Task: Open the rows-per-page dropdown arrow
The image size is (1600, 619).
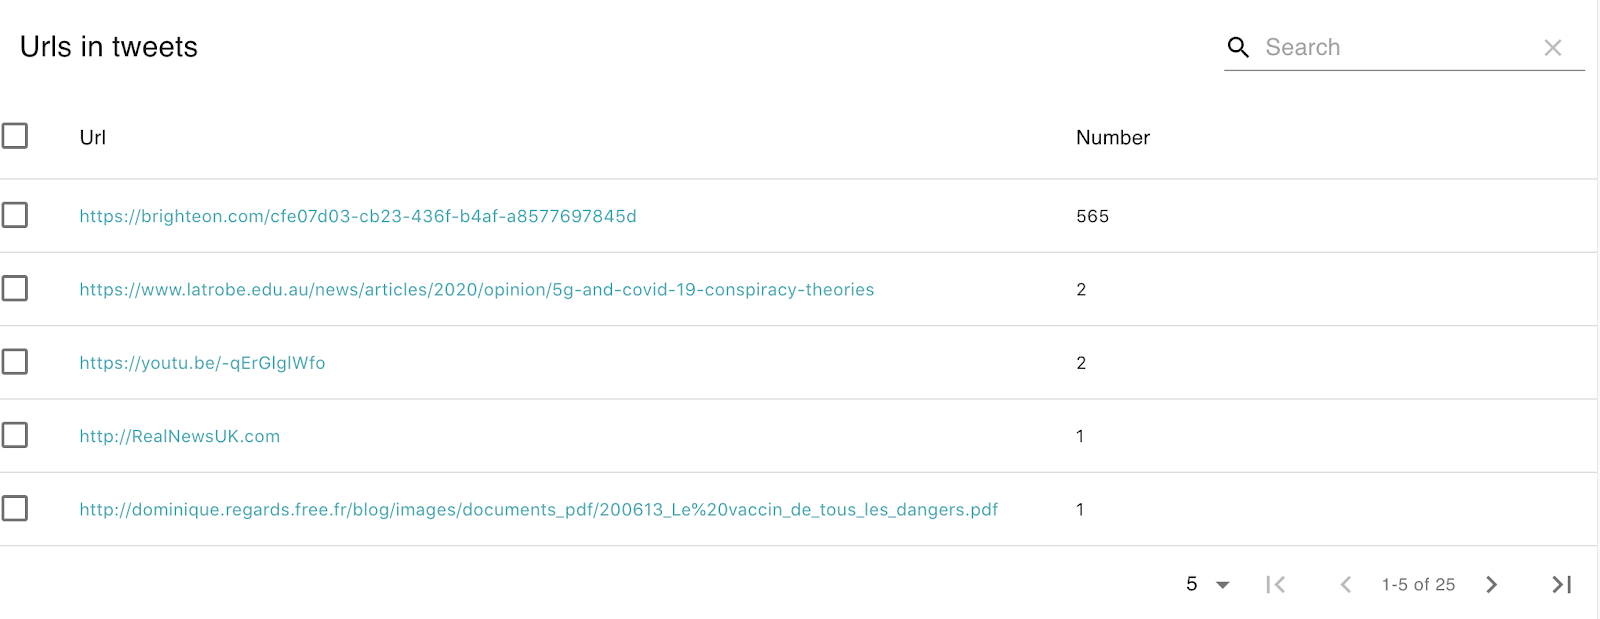Action: pyautogui.click(x=1222, y=585)
